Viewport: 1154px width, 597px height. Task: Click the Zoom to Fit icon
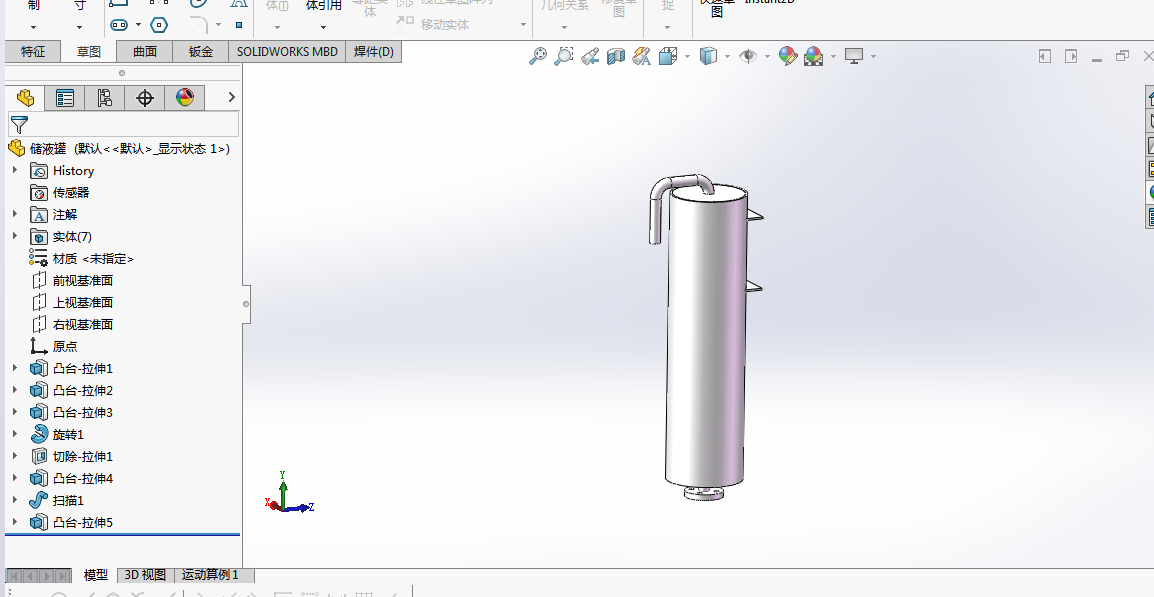(x=538, y=56)
